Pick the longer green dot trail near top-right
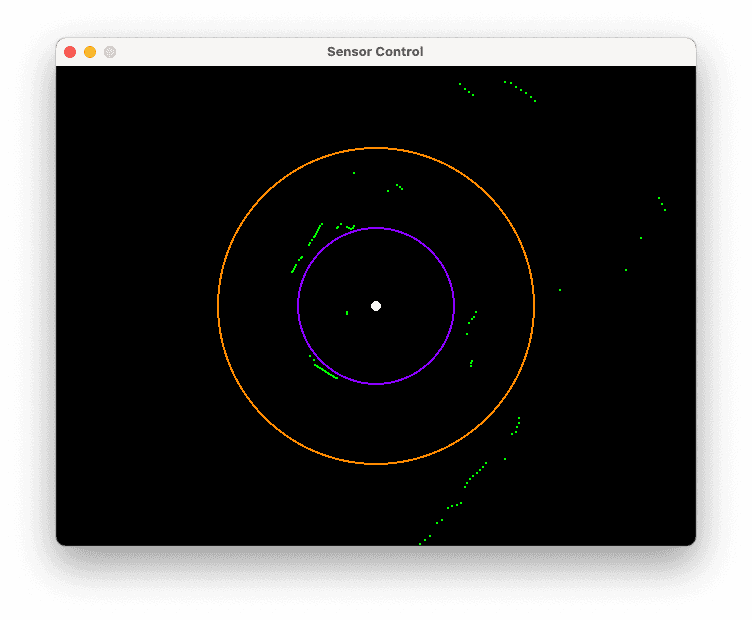The width and height of the screenshot is (752, 620). pos(520,91)
